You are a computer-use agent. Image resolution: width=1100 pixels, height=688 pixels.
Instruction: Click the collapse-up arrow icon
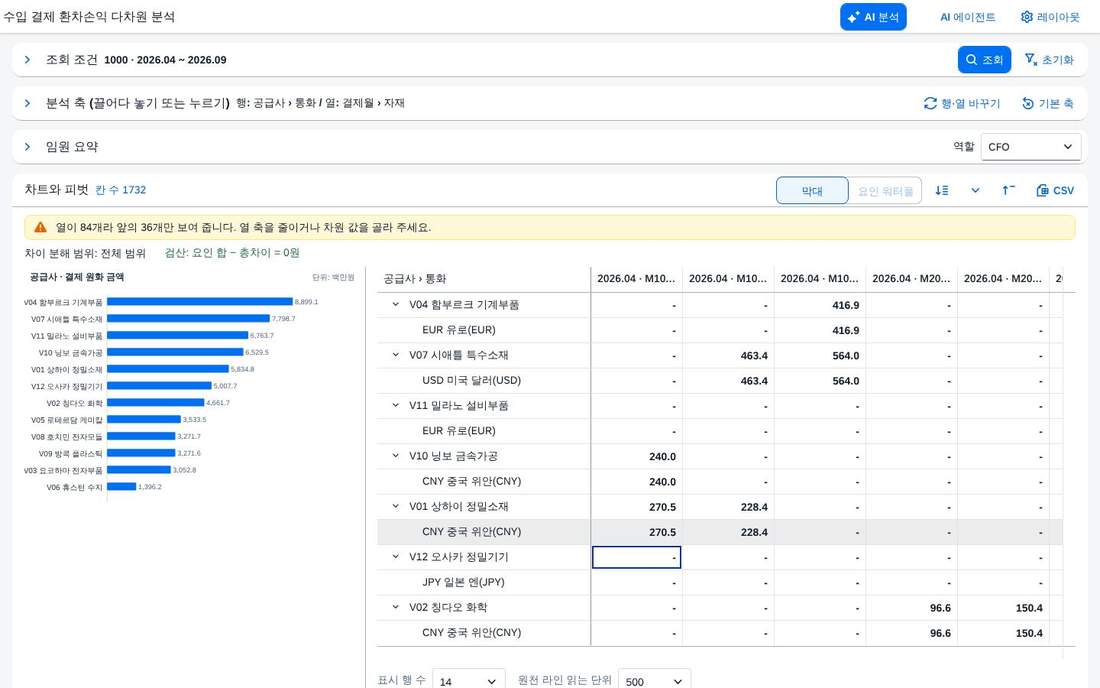click(x=1008, y=190)
